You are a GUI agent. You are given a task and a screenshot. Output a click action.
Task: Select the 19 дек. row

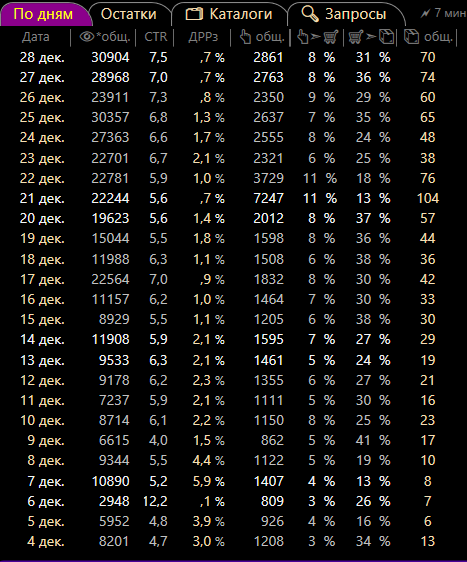[229, 239]
